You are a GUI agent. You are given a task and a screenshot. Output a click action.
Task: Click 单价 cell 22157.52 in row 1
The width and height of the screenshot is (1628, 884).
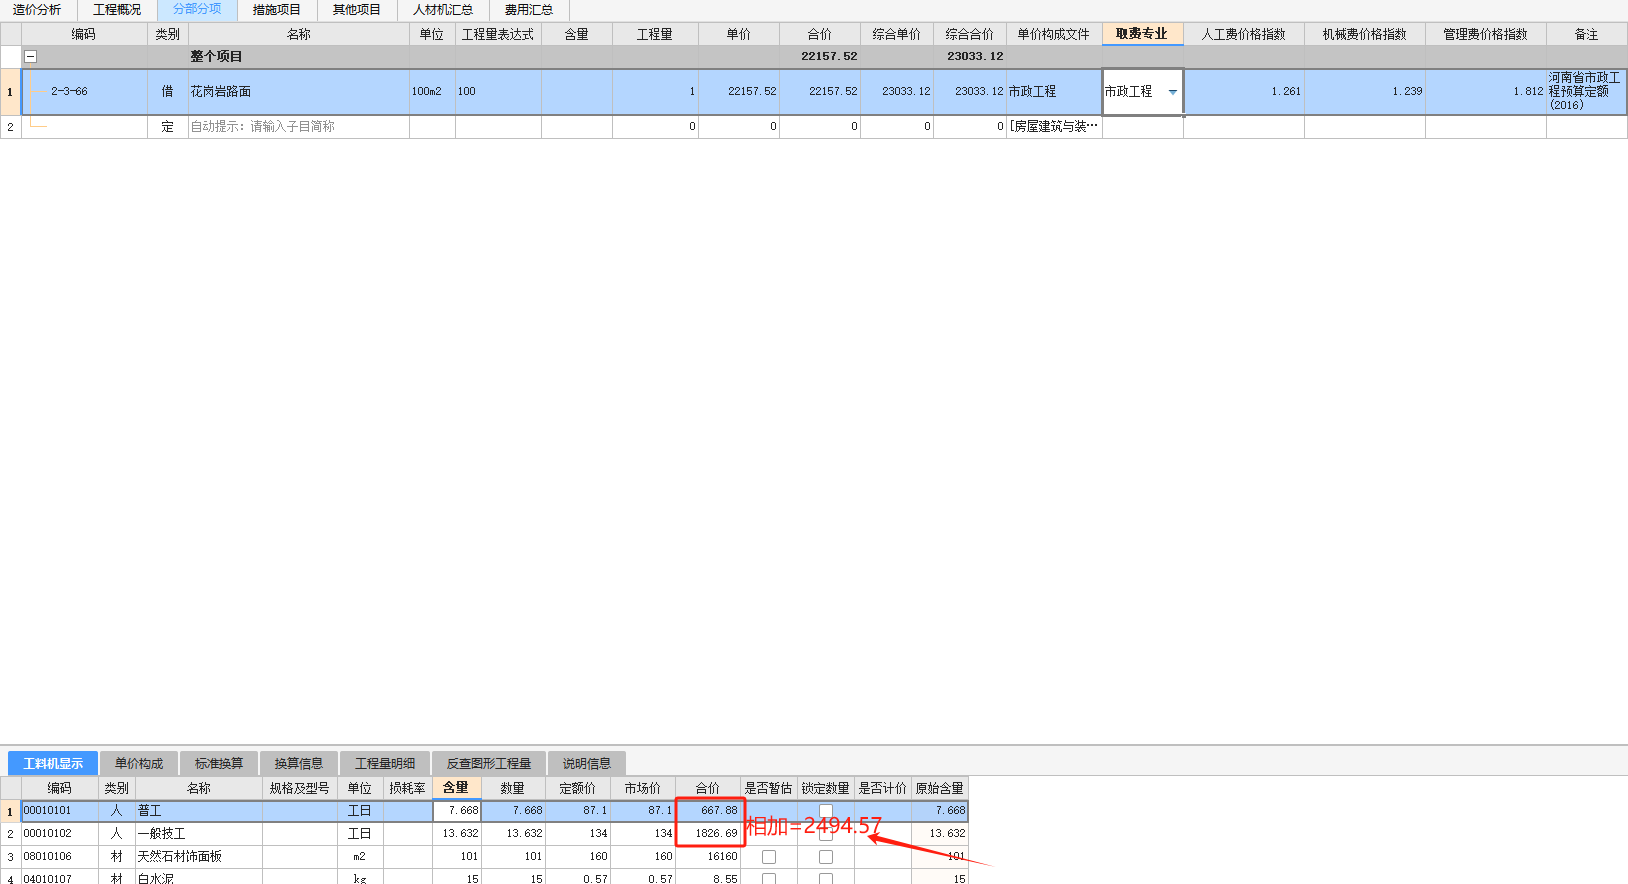click(739, 91)
